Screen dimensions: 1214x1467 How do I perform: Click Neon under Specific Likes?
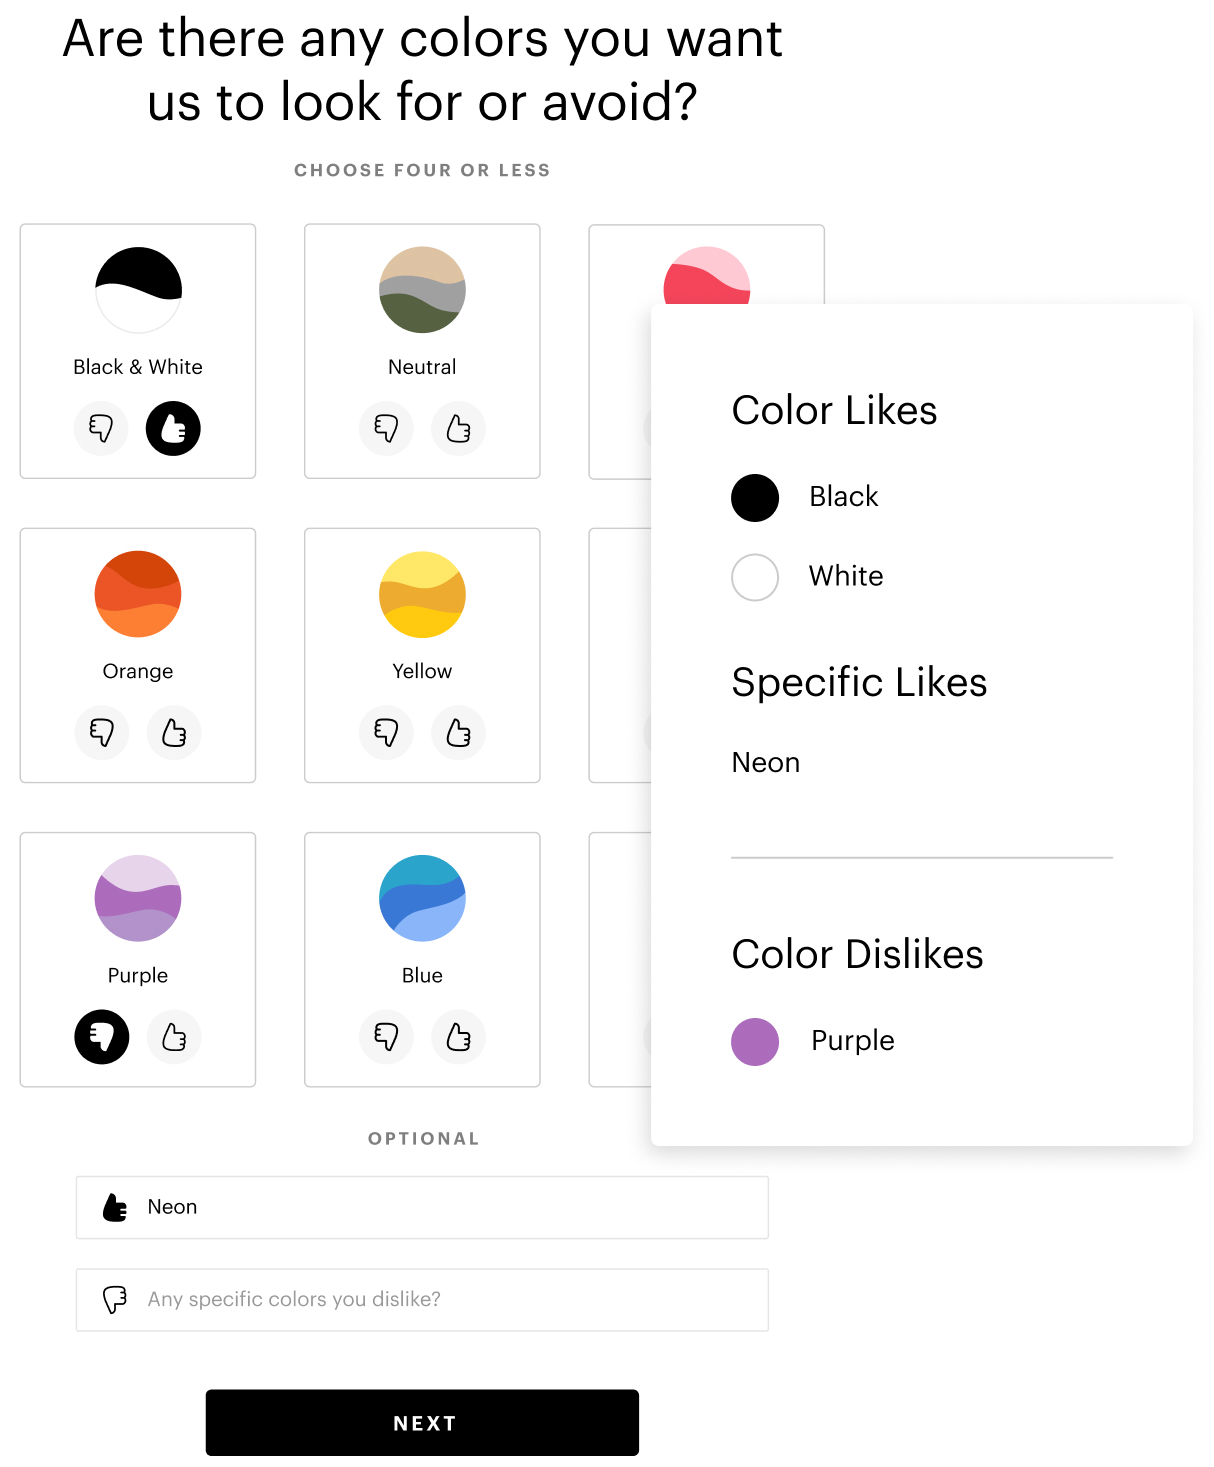pyautogui.click(x=766, y=762)
